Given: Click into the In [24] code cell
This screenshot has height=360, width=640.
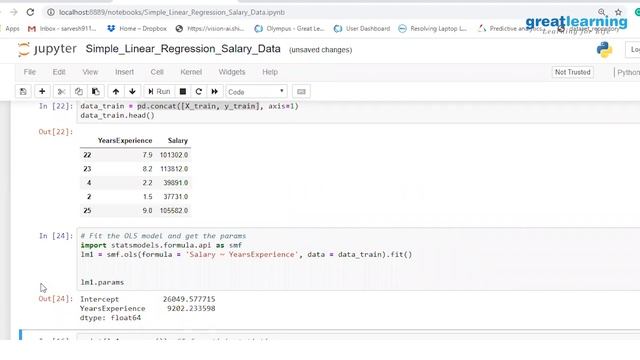Looking at the screenshot, I should tap(359, 259).
